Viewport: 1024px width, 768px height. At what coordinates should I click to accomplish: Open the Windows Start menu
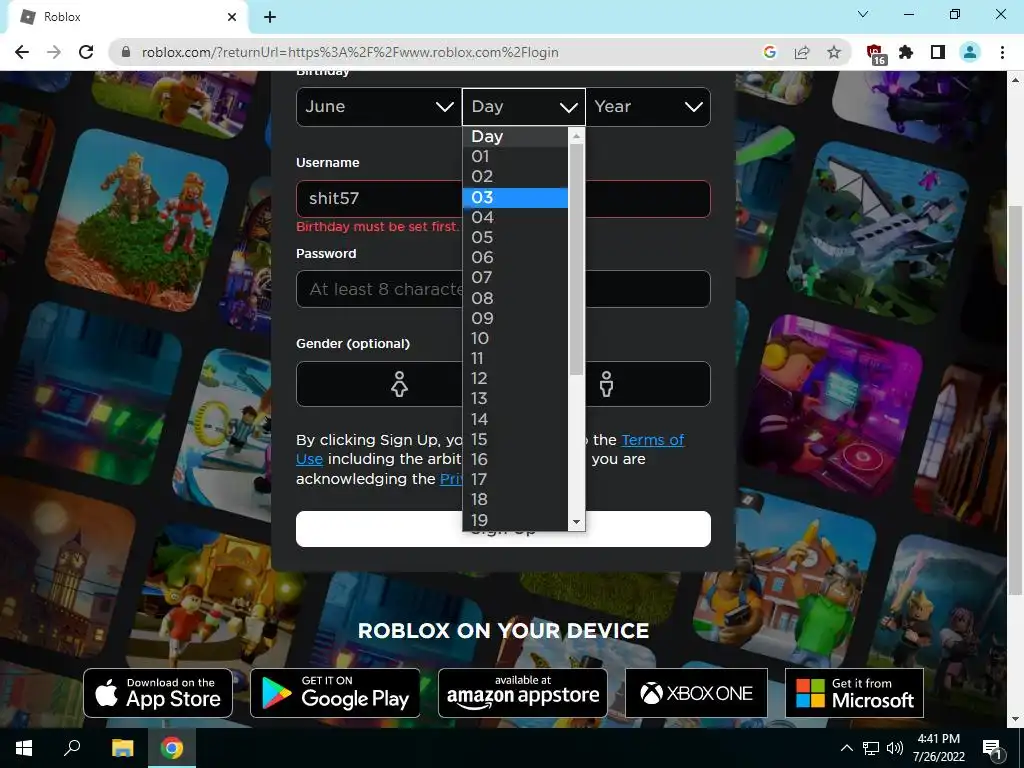24,748
